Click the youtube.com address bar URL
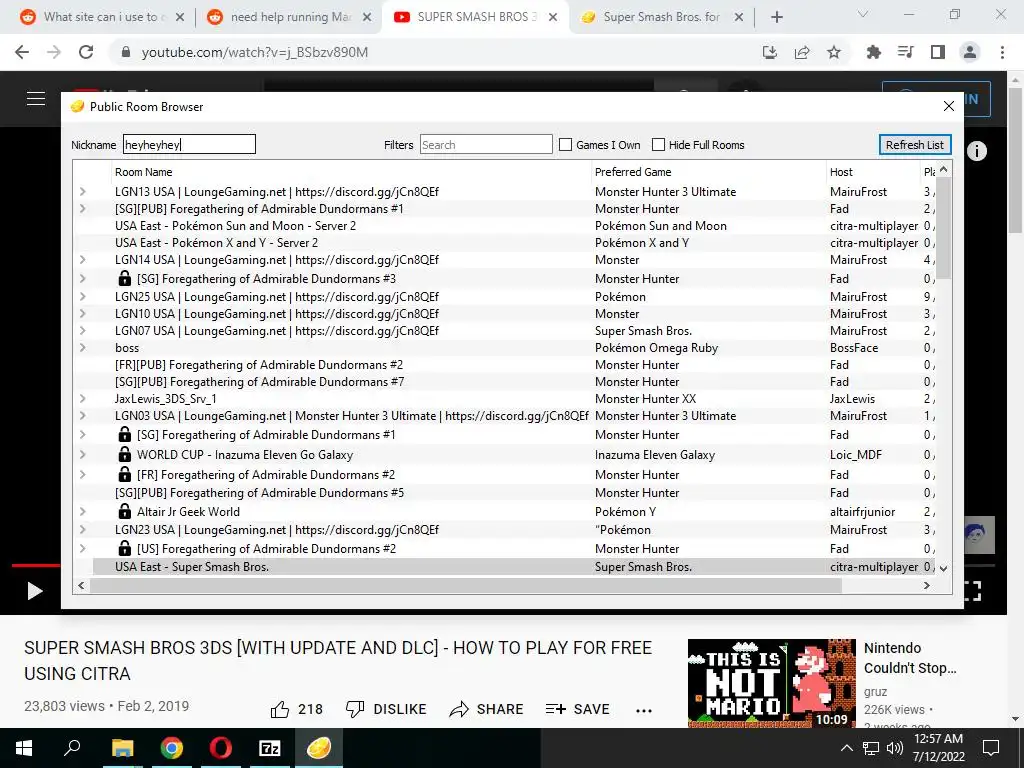 255,52
